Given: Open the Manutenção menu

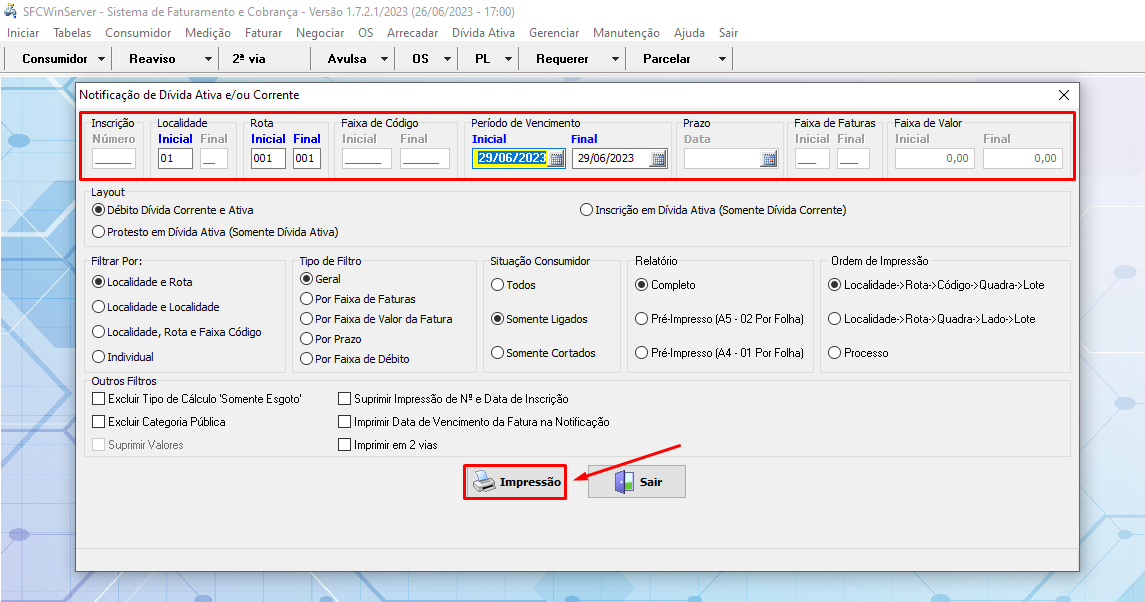Looking at the screenshot, I should pos(626,33).
